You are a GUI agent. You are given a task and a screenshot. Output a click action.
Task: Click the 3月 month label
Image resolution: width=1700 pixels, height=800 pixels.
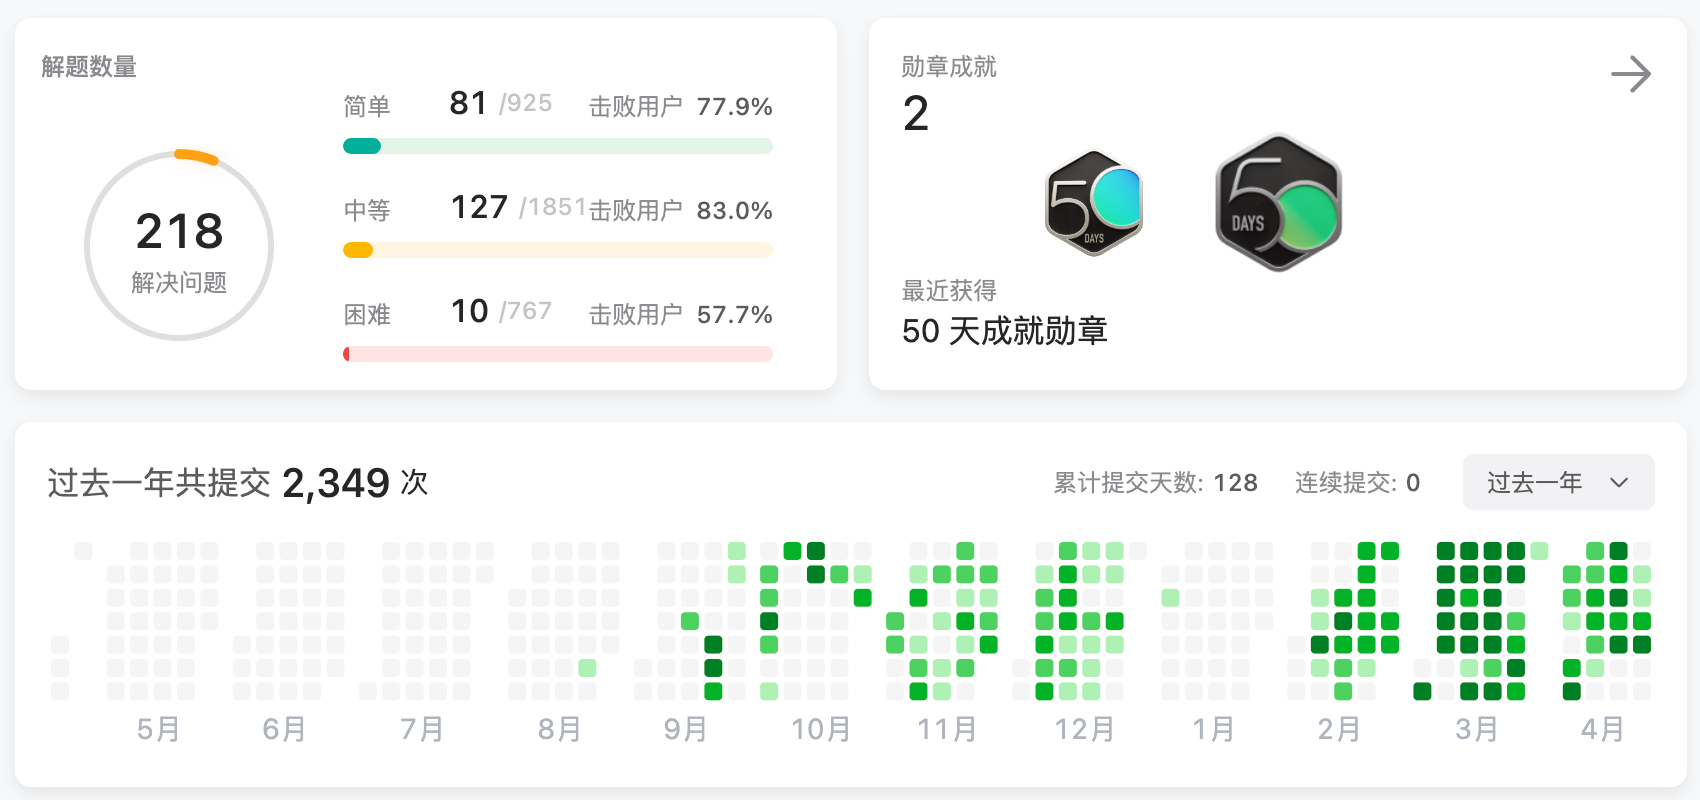[x=1476, y=729]
